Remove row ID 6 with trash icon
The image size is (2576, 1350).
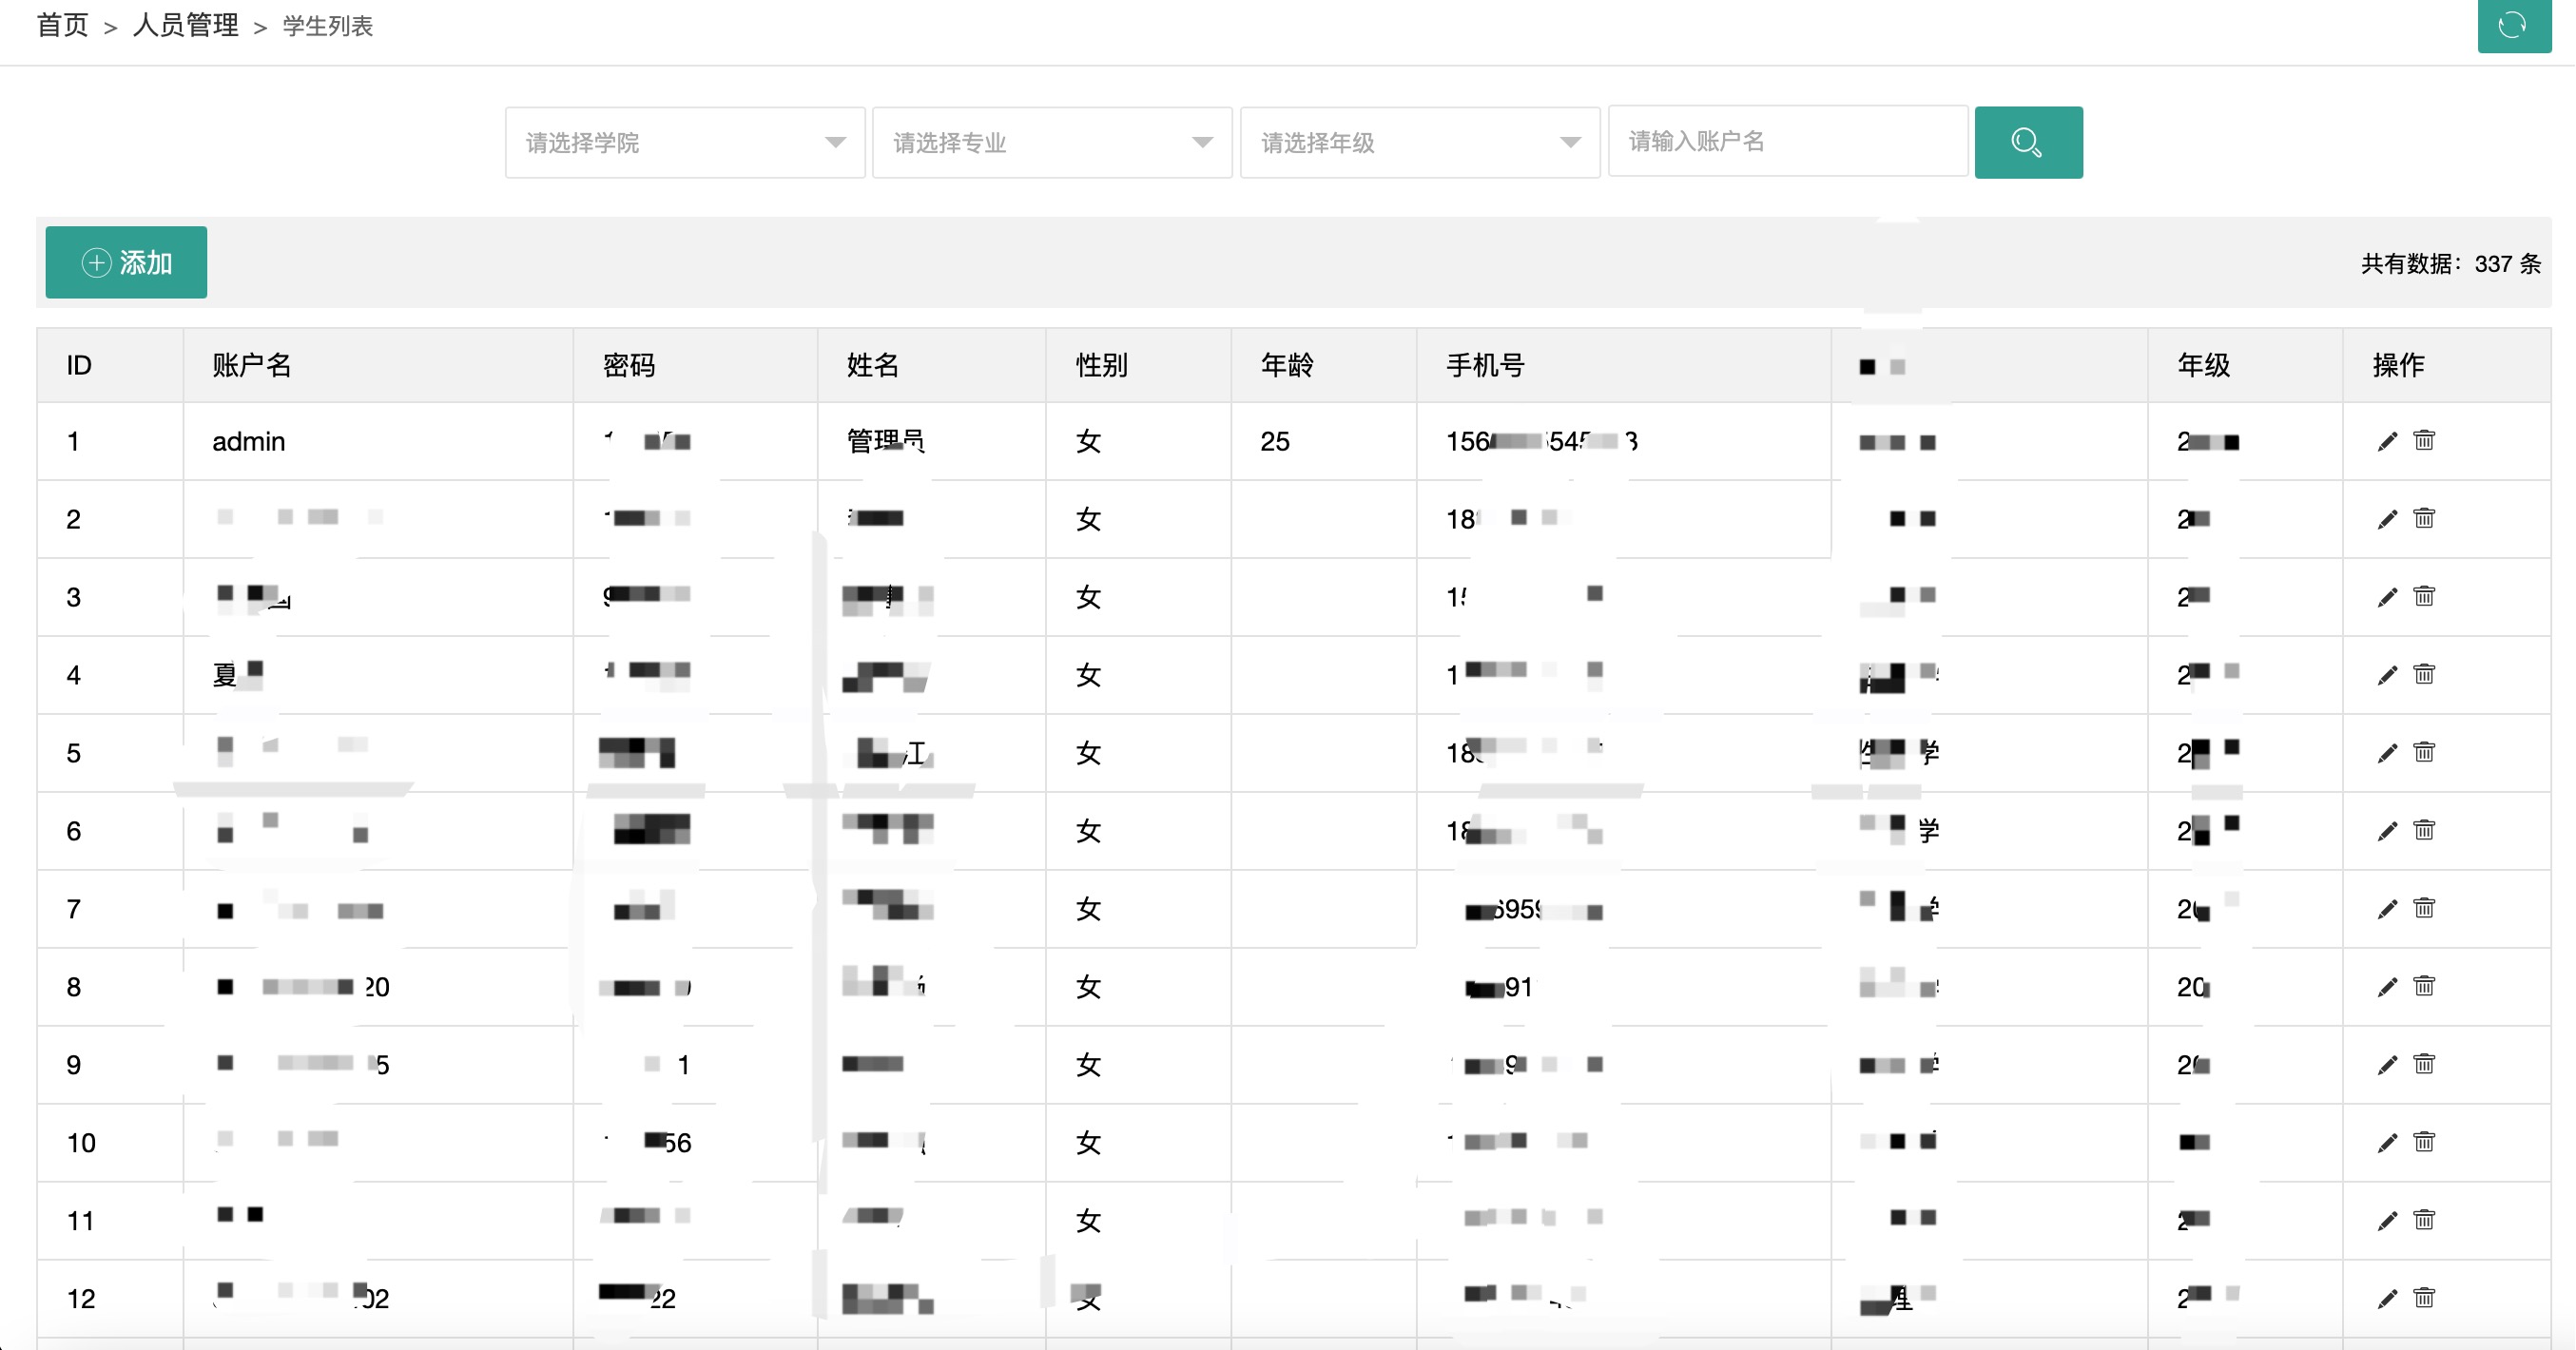click(2424, 830)
